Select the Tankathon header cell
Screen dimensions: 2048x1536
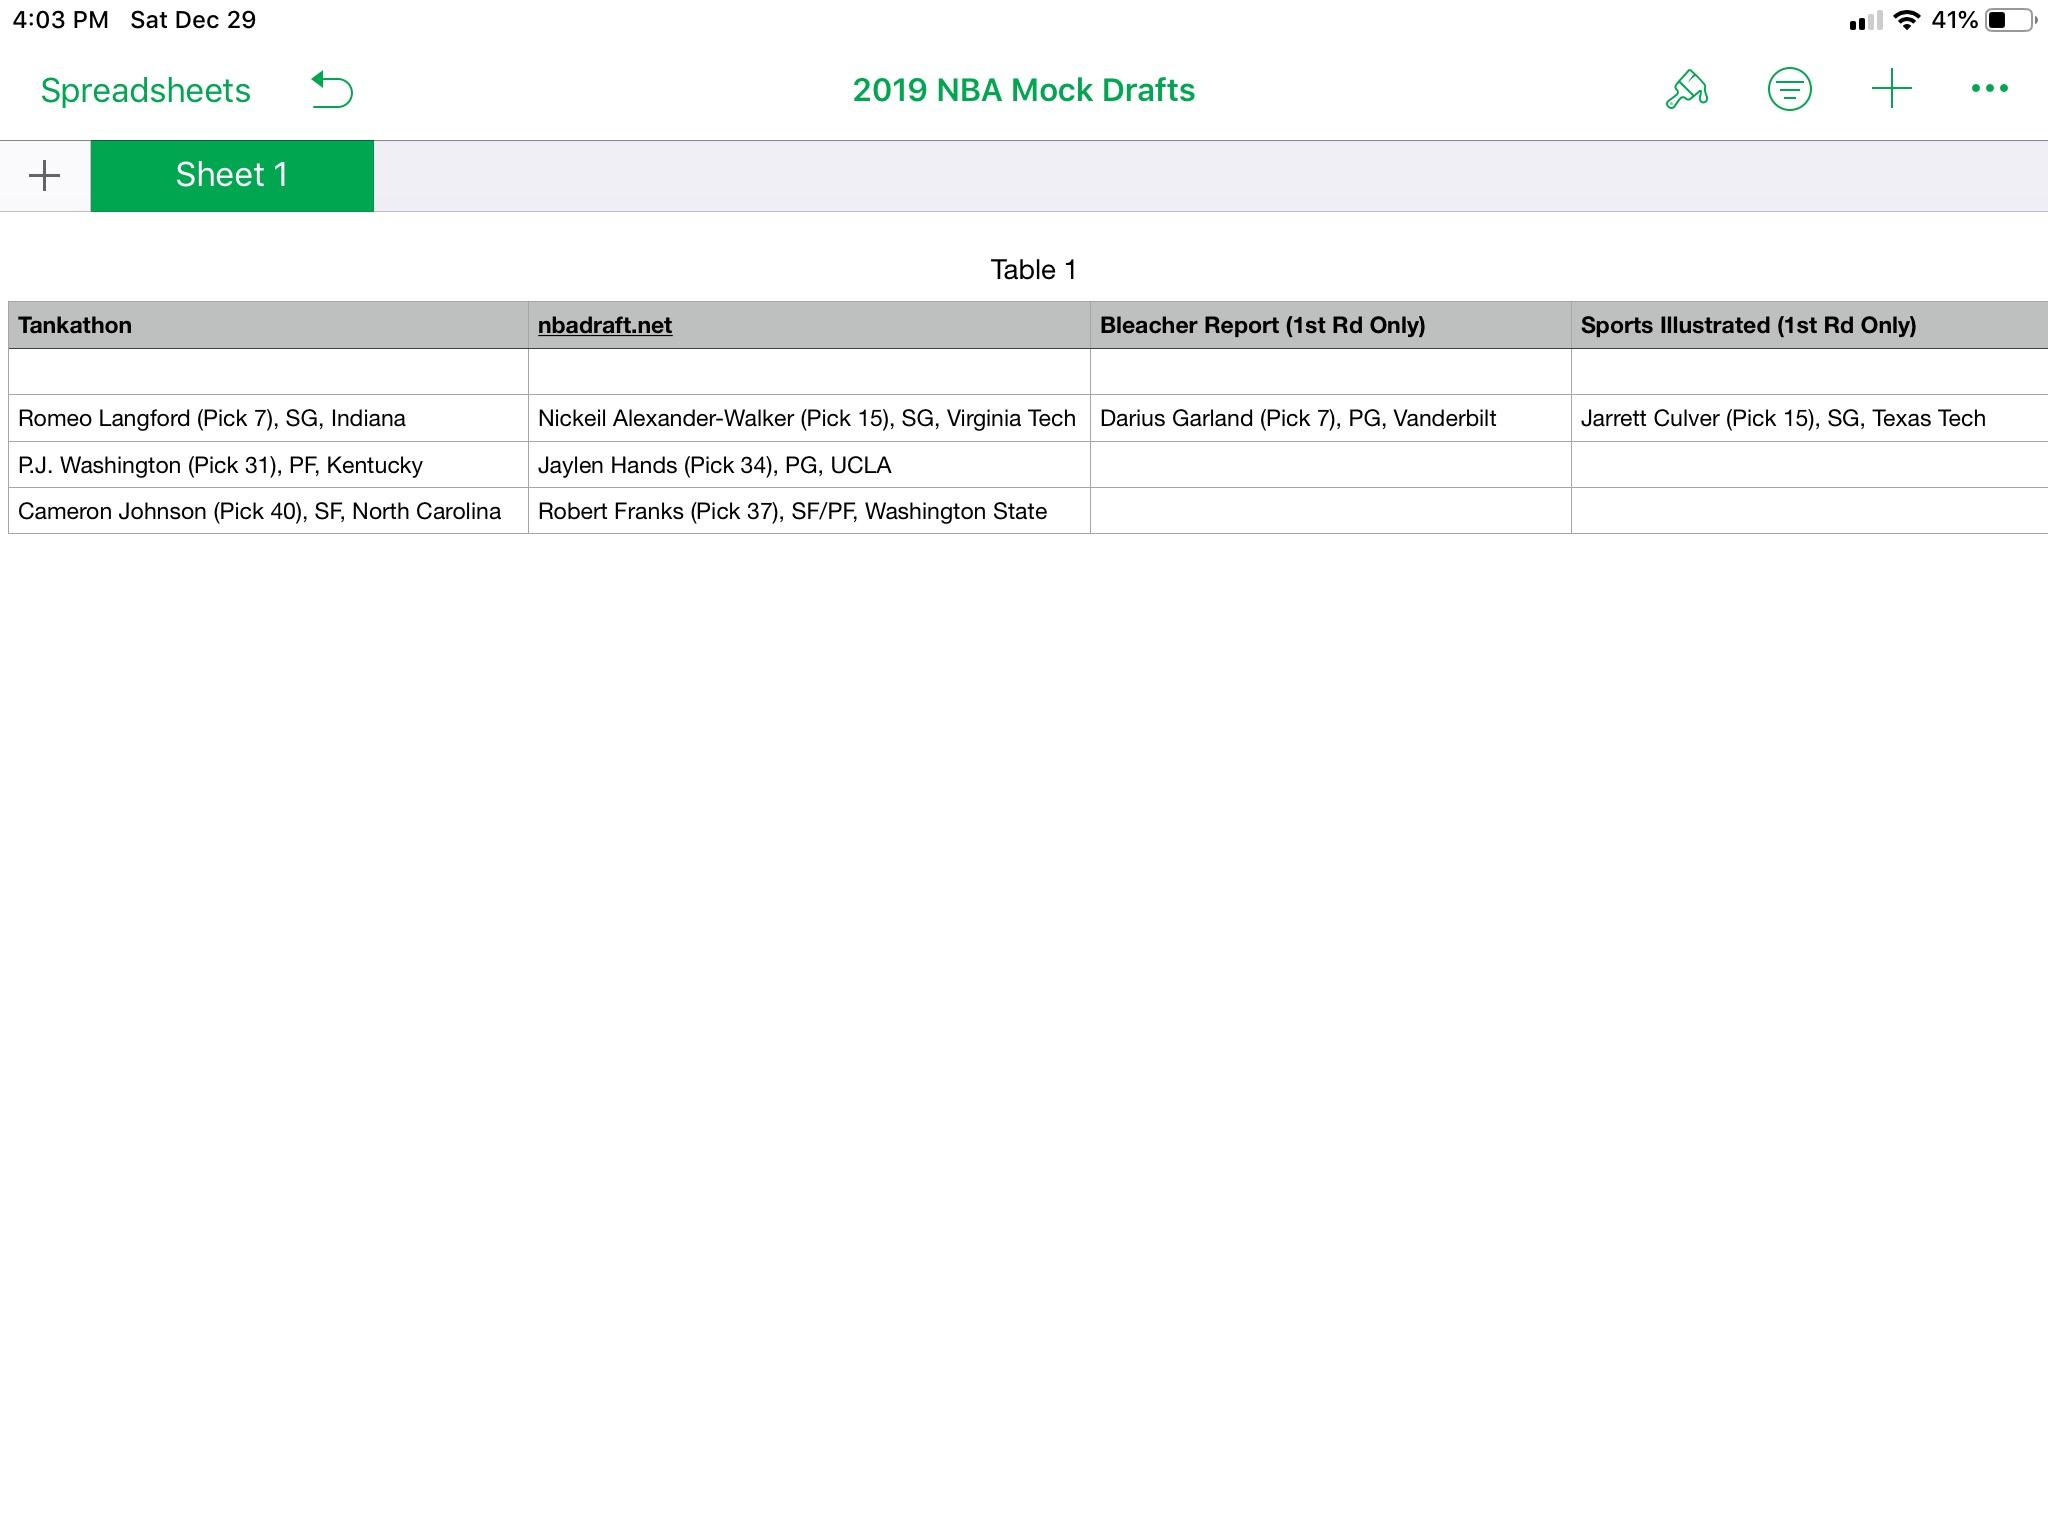point(268,325)
